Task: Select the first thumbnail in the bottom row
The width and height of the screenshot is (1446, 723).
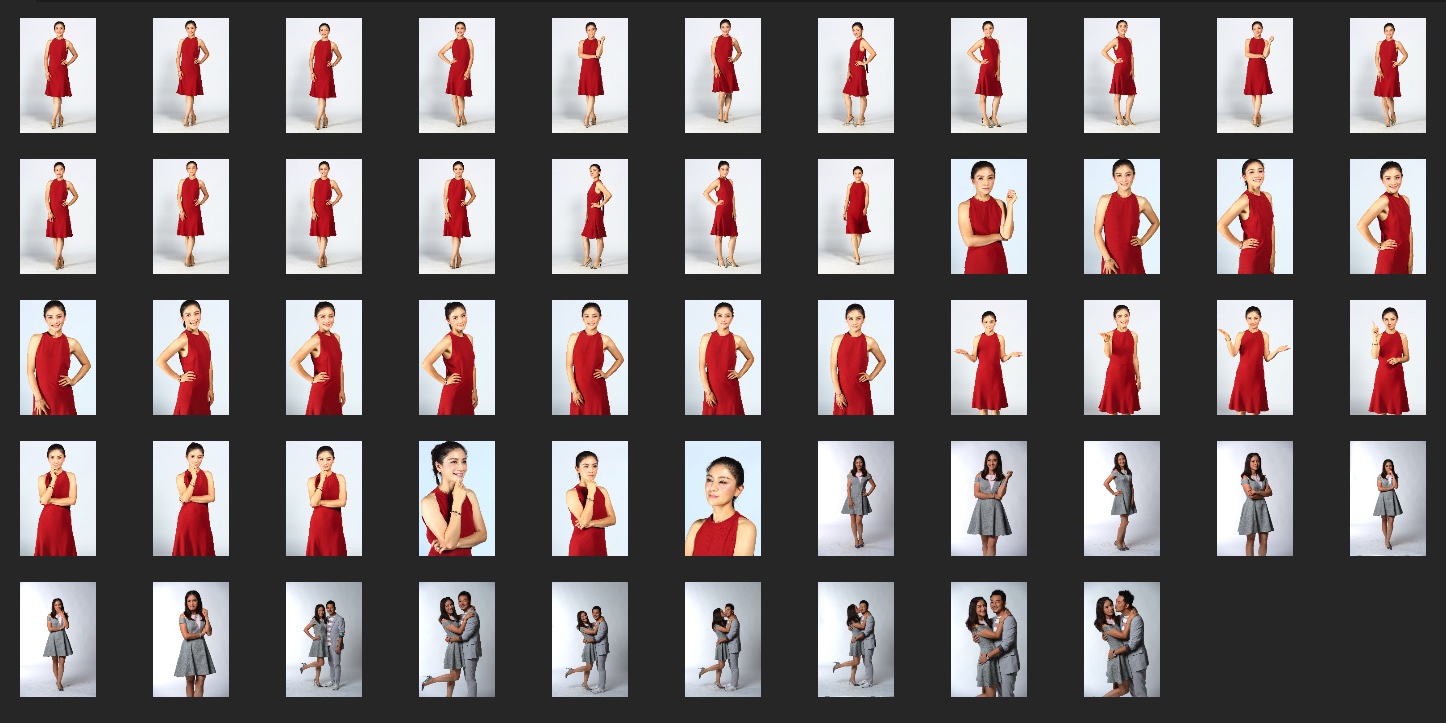Action: coord(58,640)
